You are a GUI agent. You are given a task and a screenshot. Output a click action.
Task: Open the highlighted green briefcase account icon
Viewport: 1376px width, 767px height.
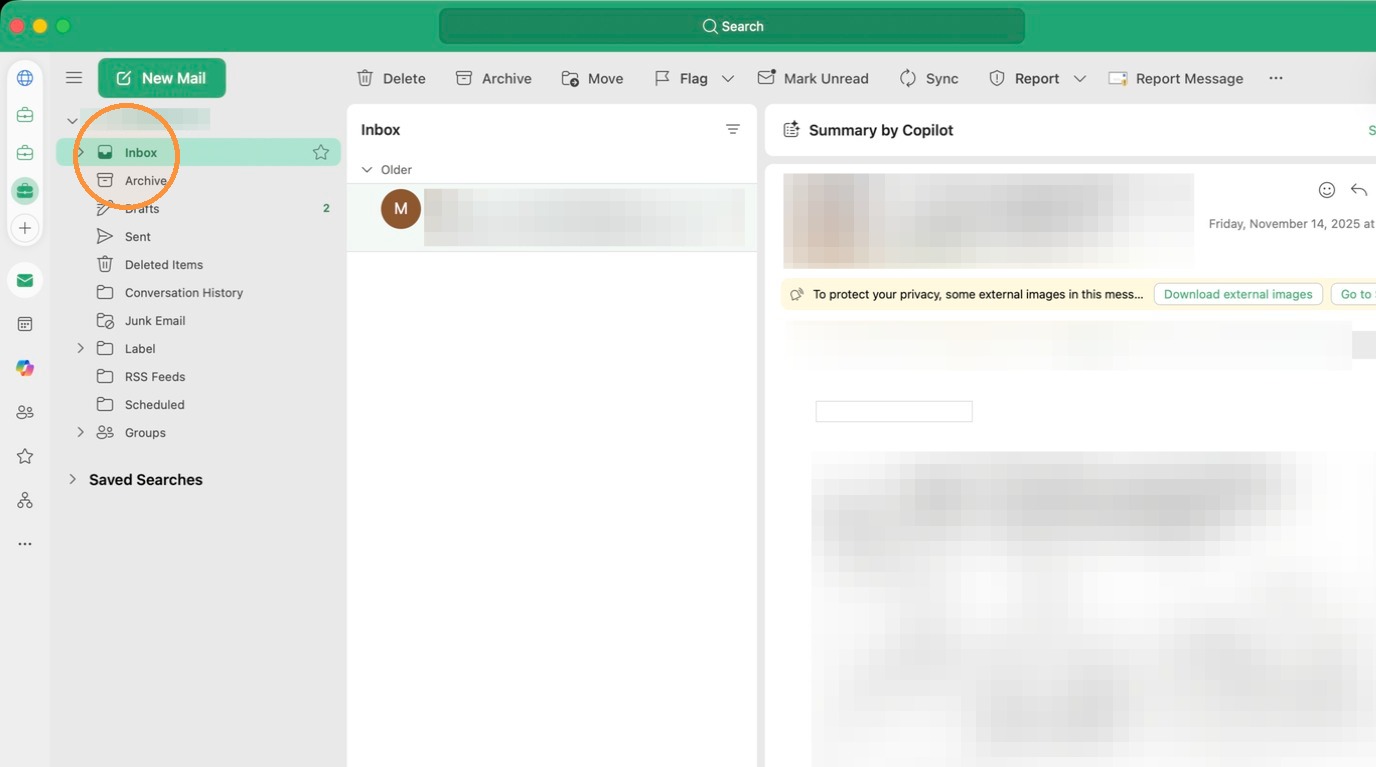(25, 190)
